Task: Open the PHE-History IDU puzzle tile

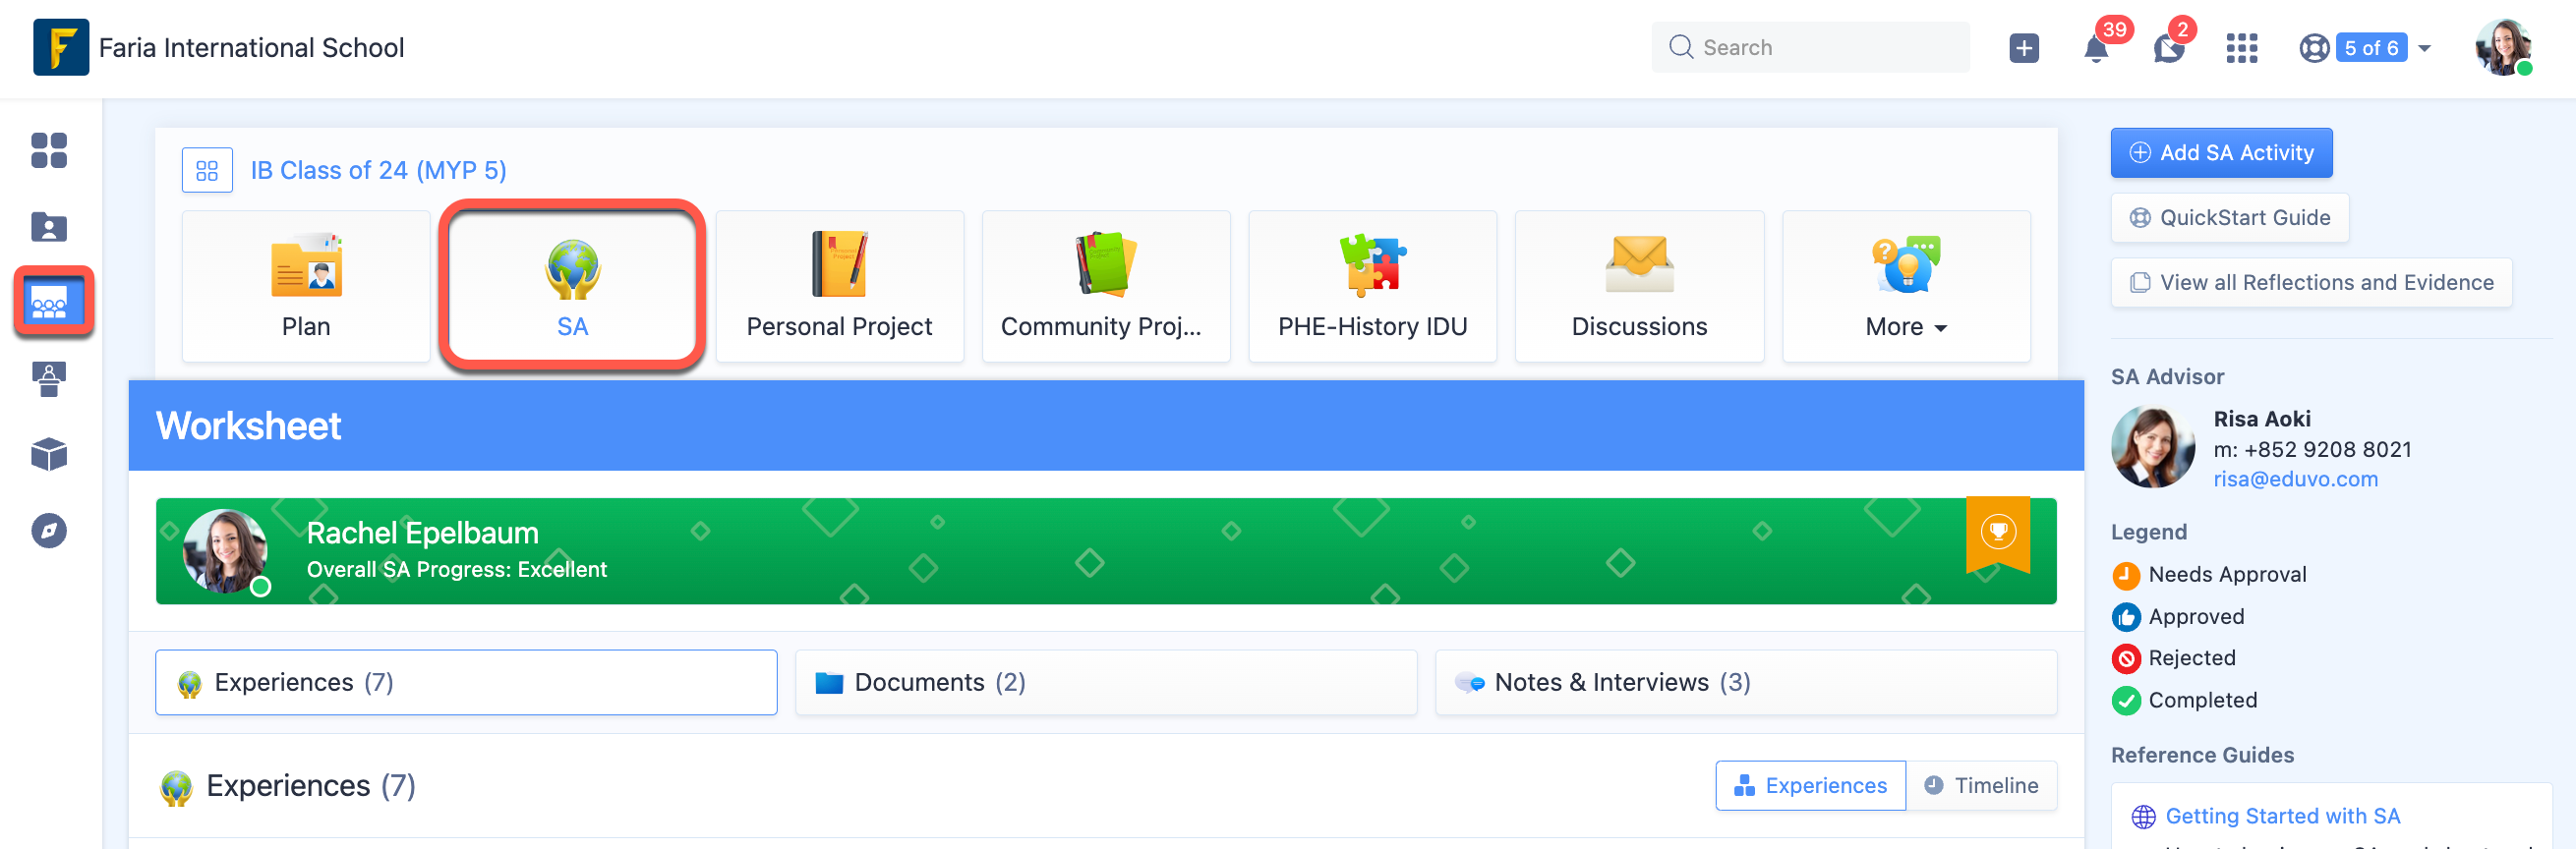Action: [1372, 286]
